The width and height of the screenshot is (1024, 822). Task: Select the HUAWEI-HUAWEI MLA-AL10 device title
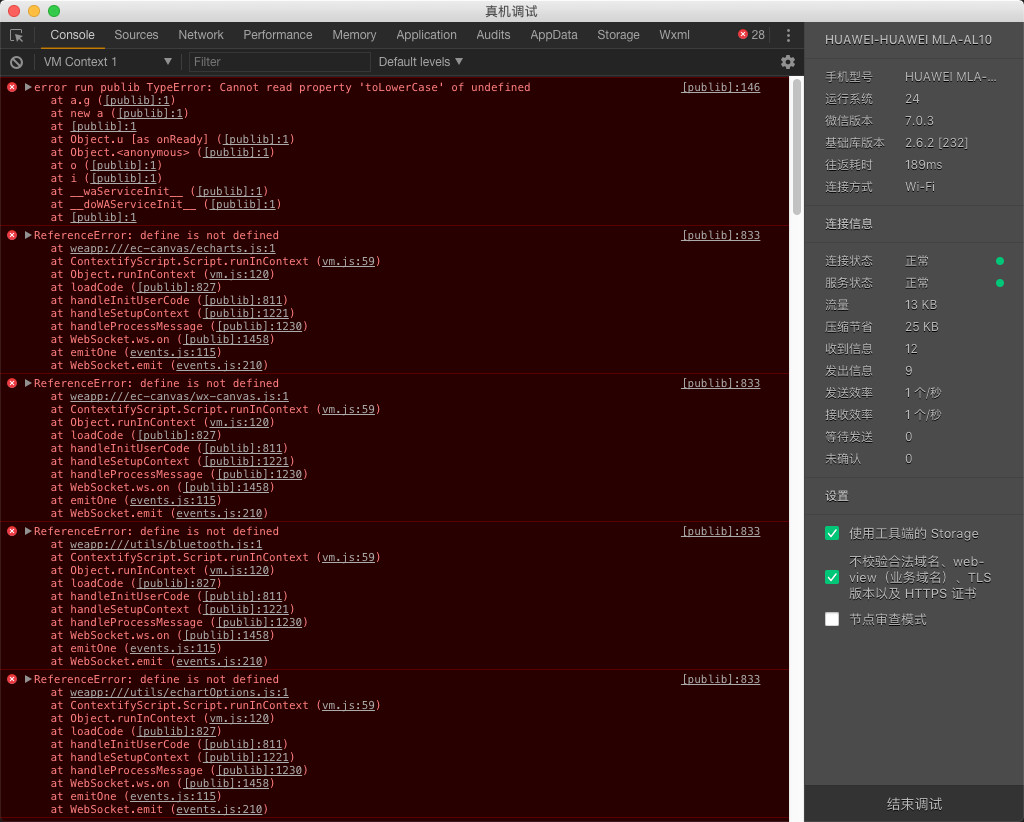tap(908, 40)
